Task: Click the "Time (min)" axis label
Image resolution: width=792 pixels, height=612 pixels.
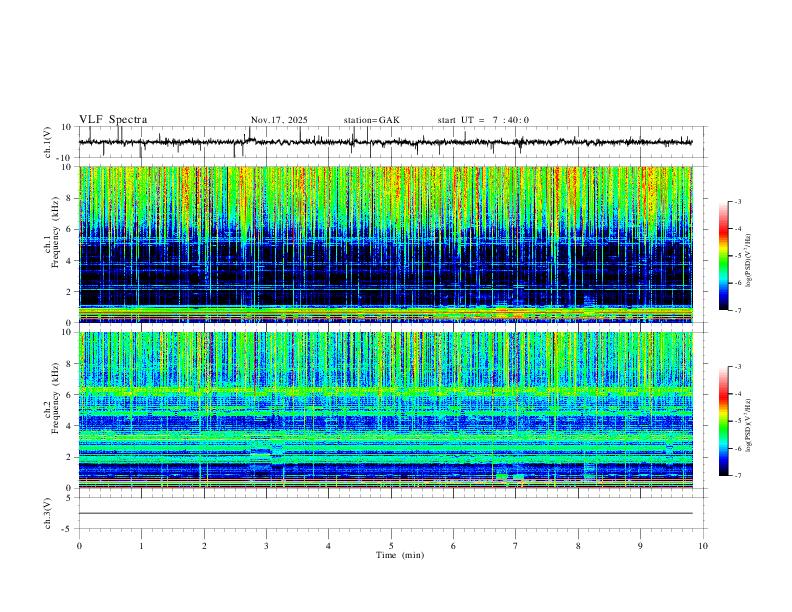Action: [x=400, y=555]
